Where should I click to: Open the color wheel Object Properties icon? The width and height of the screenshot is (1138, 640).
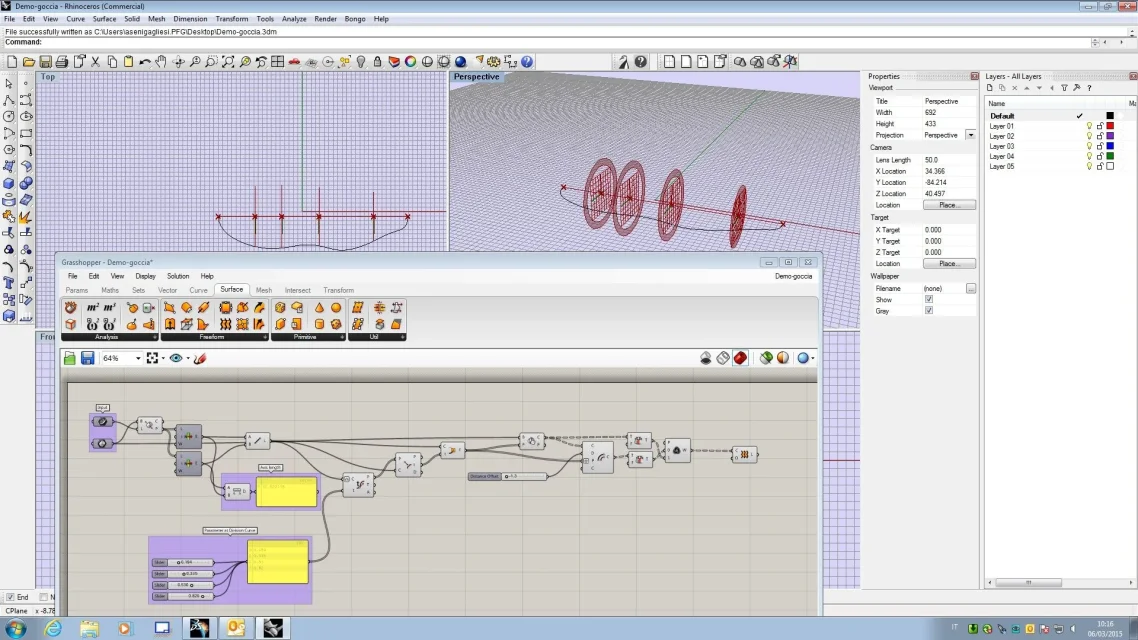411,62
